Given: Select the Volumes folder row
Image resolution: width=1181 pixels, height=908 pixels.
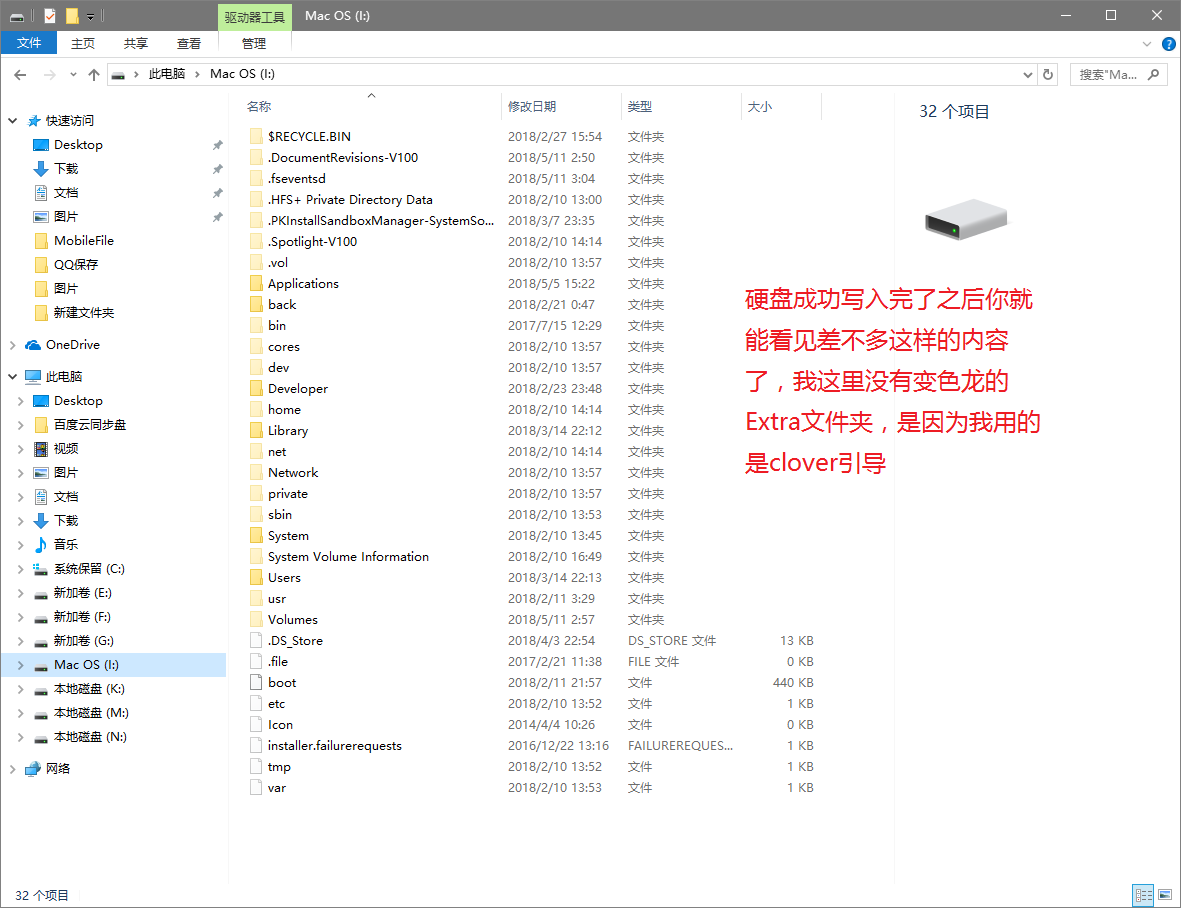Looking at the screenshot, I should coord(531,620).
